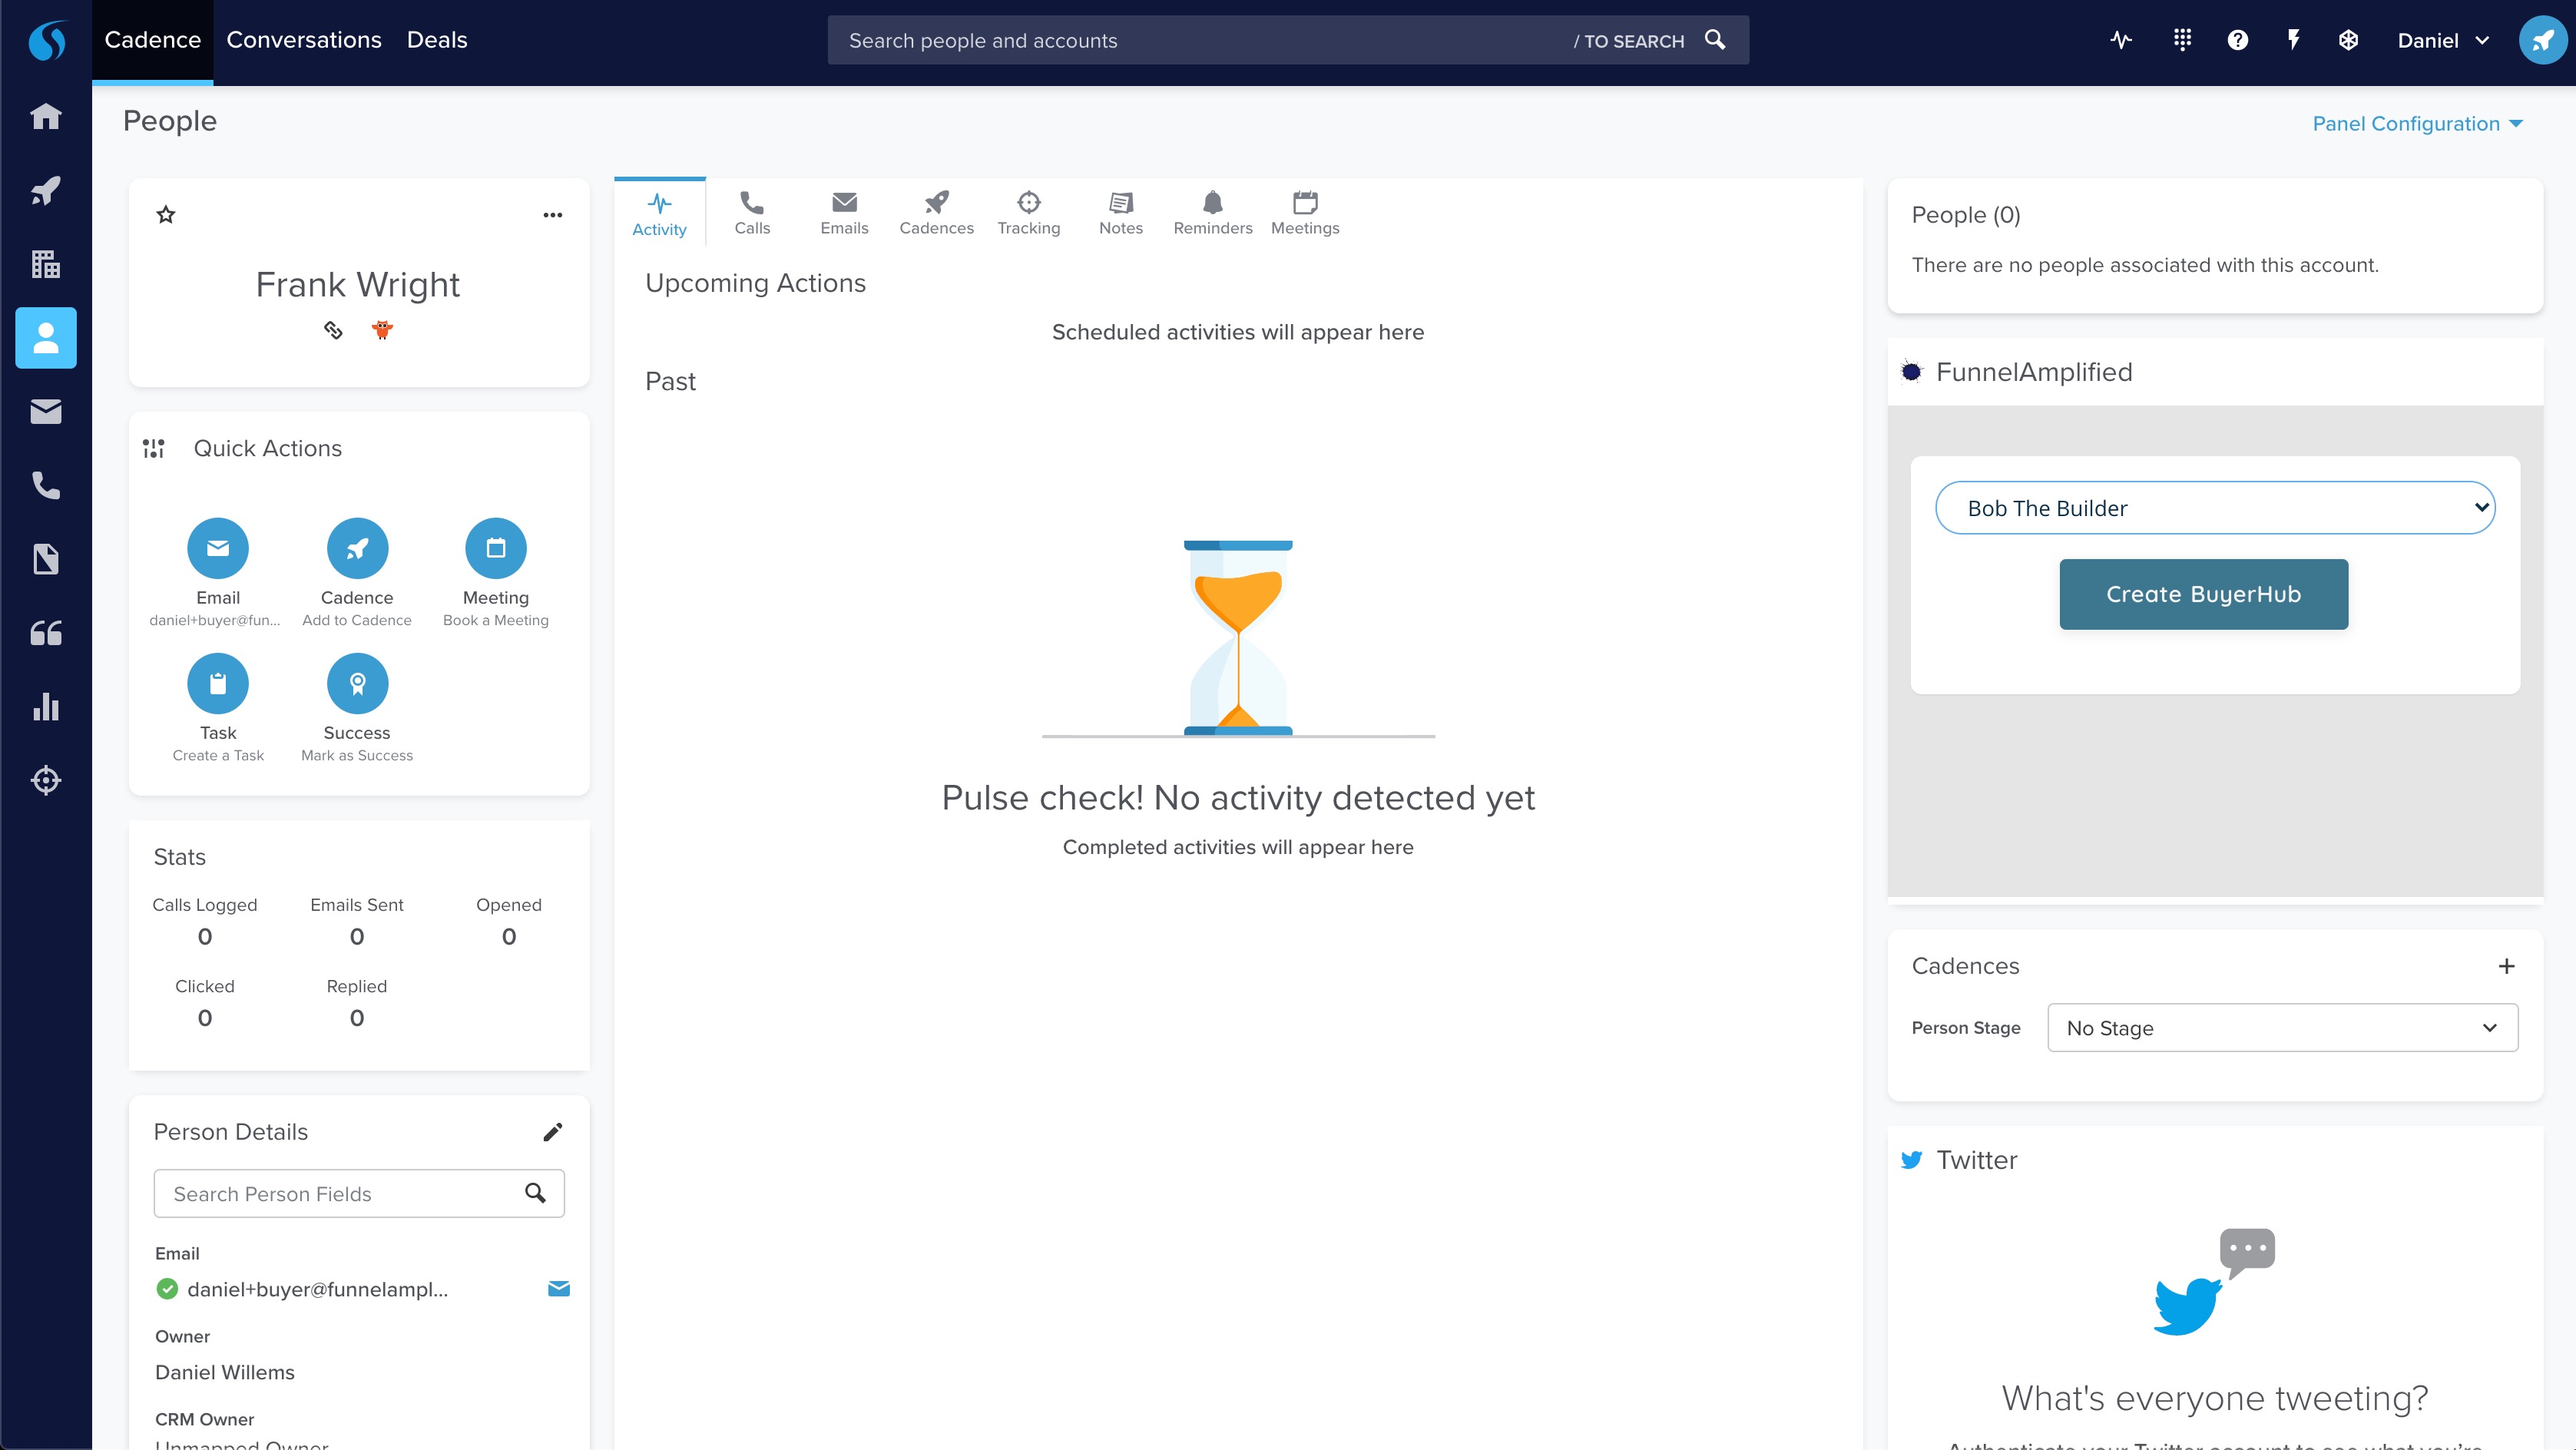
Task: Expand the Bob The Builder dropdown
Action: tap(2214, 508)
